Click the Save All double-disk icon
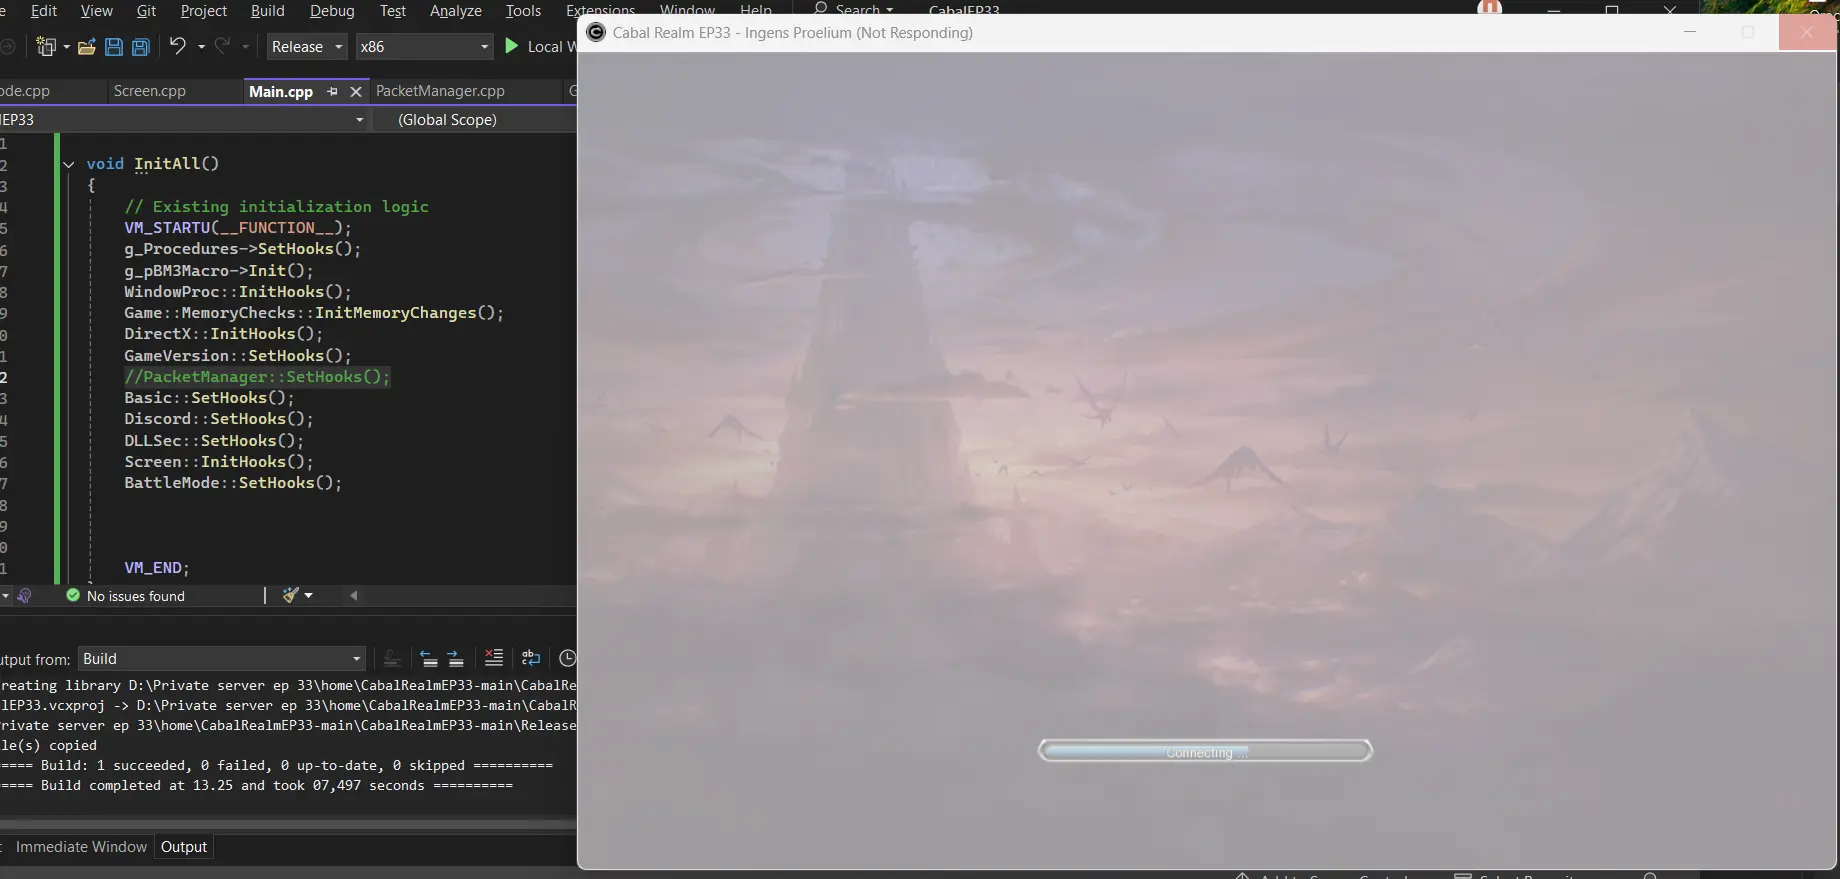1840x879 pixels. click(141, 46)
